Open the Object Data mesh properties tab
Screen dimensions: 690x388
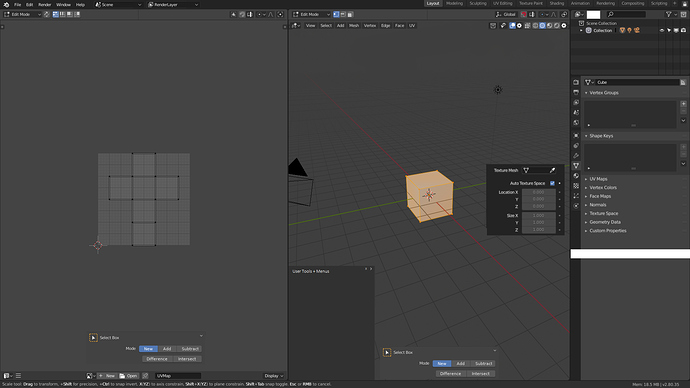coord(576,165)
